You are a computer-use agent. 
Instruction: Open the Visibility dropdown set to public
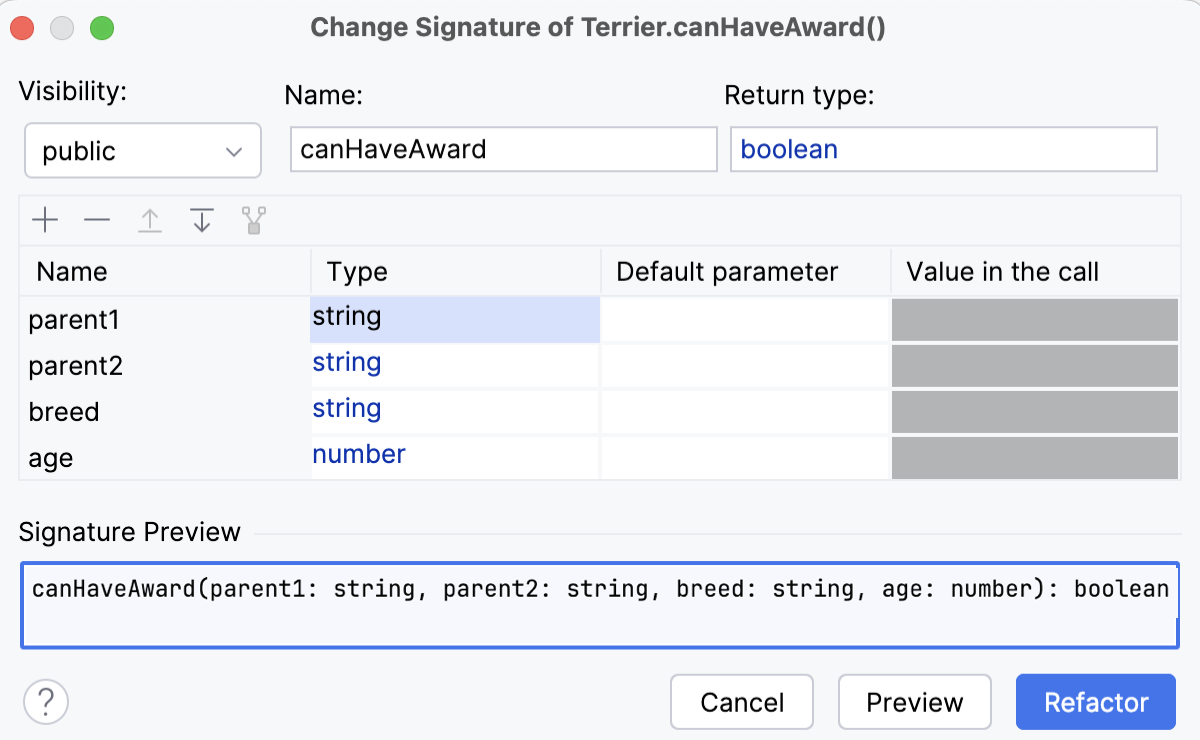(142, 151)
